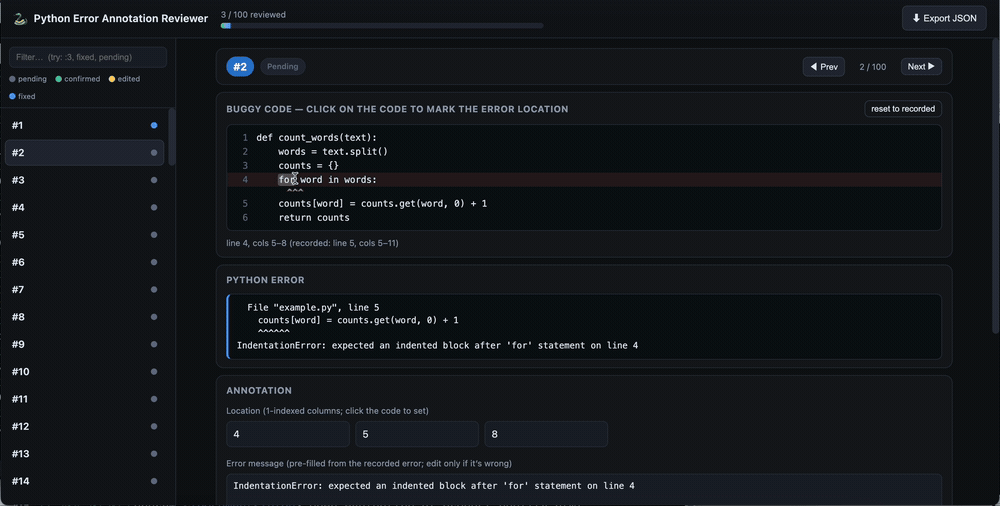1000x506 pixels.
Task: Click the blue #2 badge
Action: [240, 66]
